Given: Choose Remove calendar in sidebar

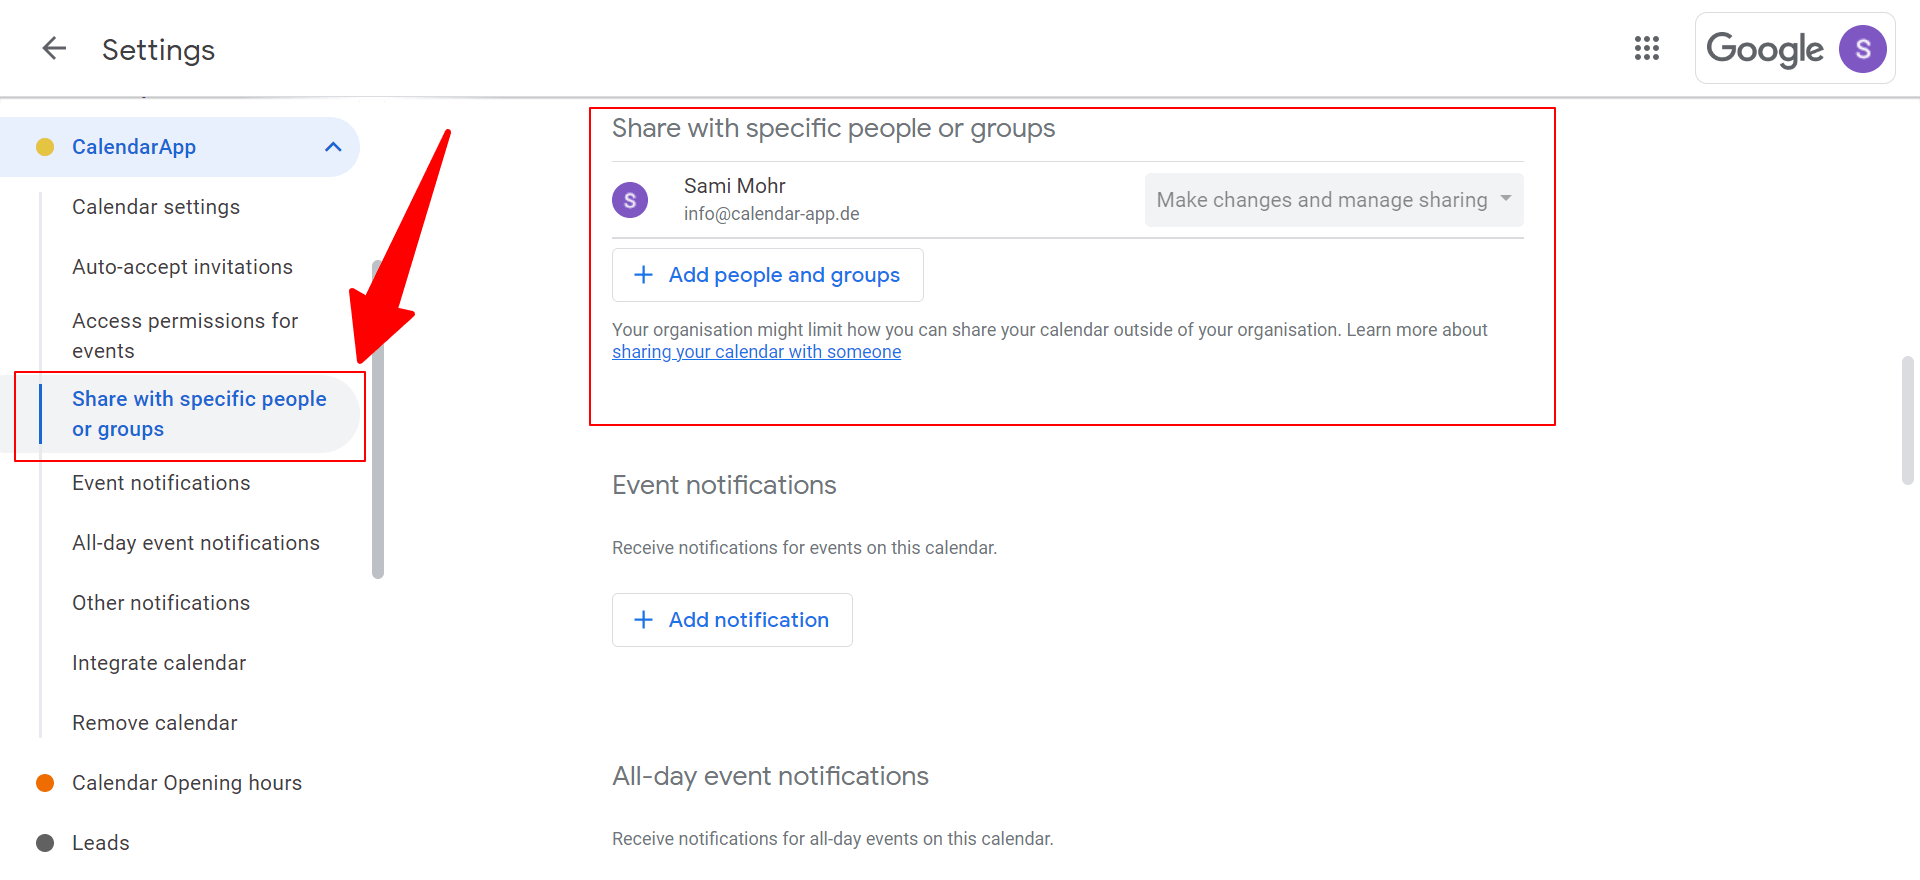Looking at the screenshot, I should (155, 723).
